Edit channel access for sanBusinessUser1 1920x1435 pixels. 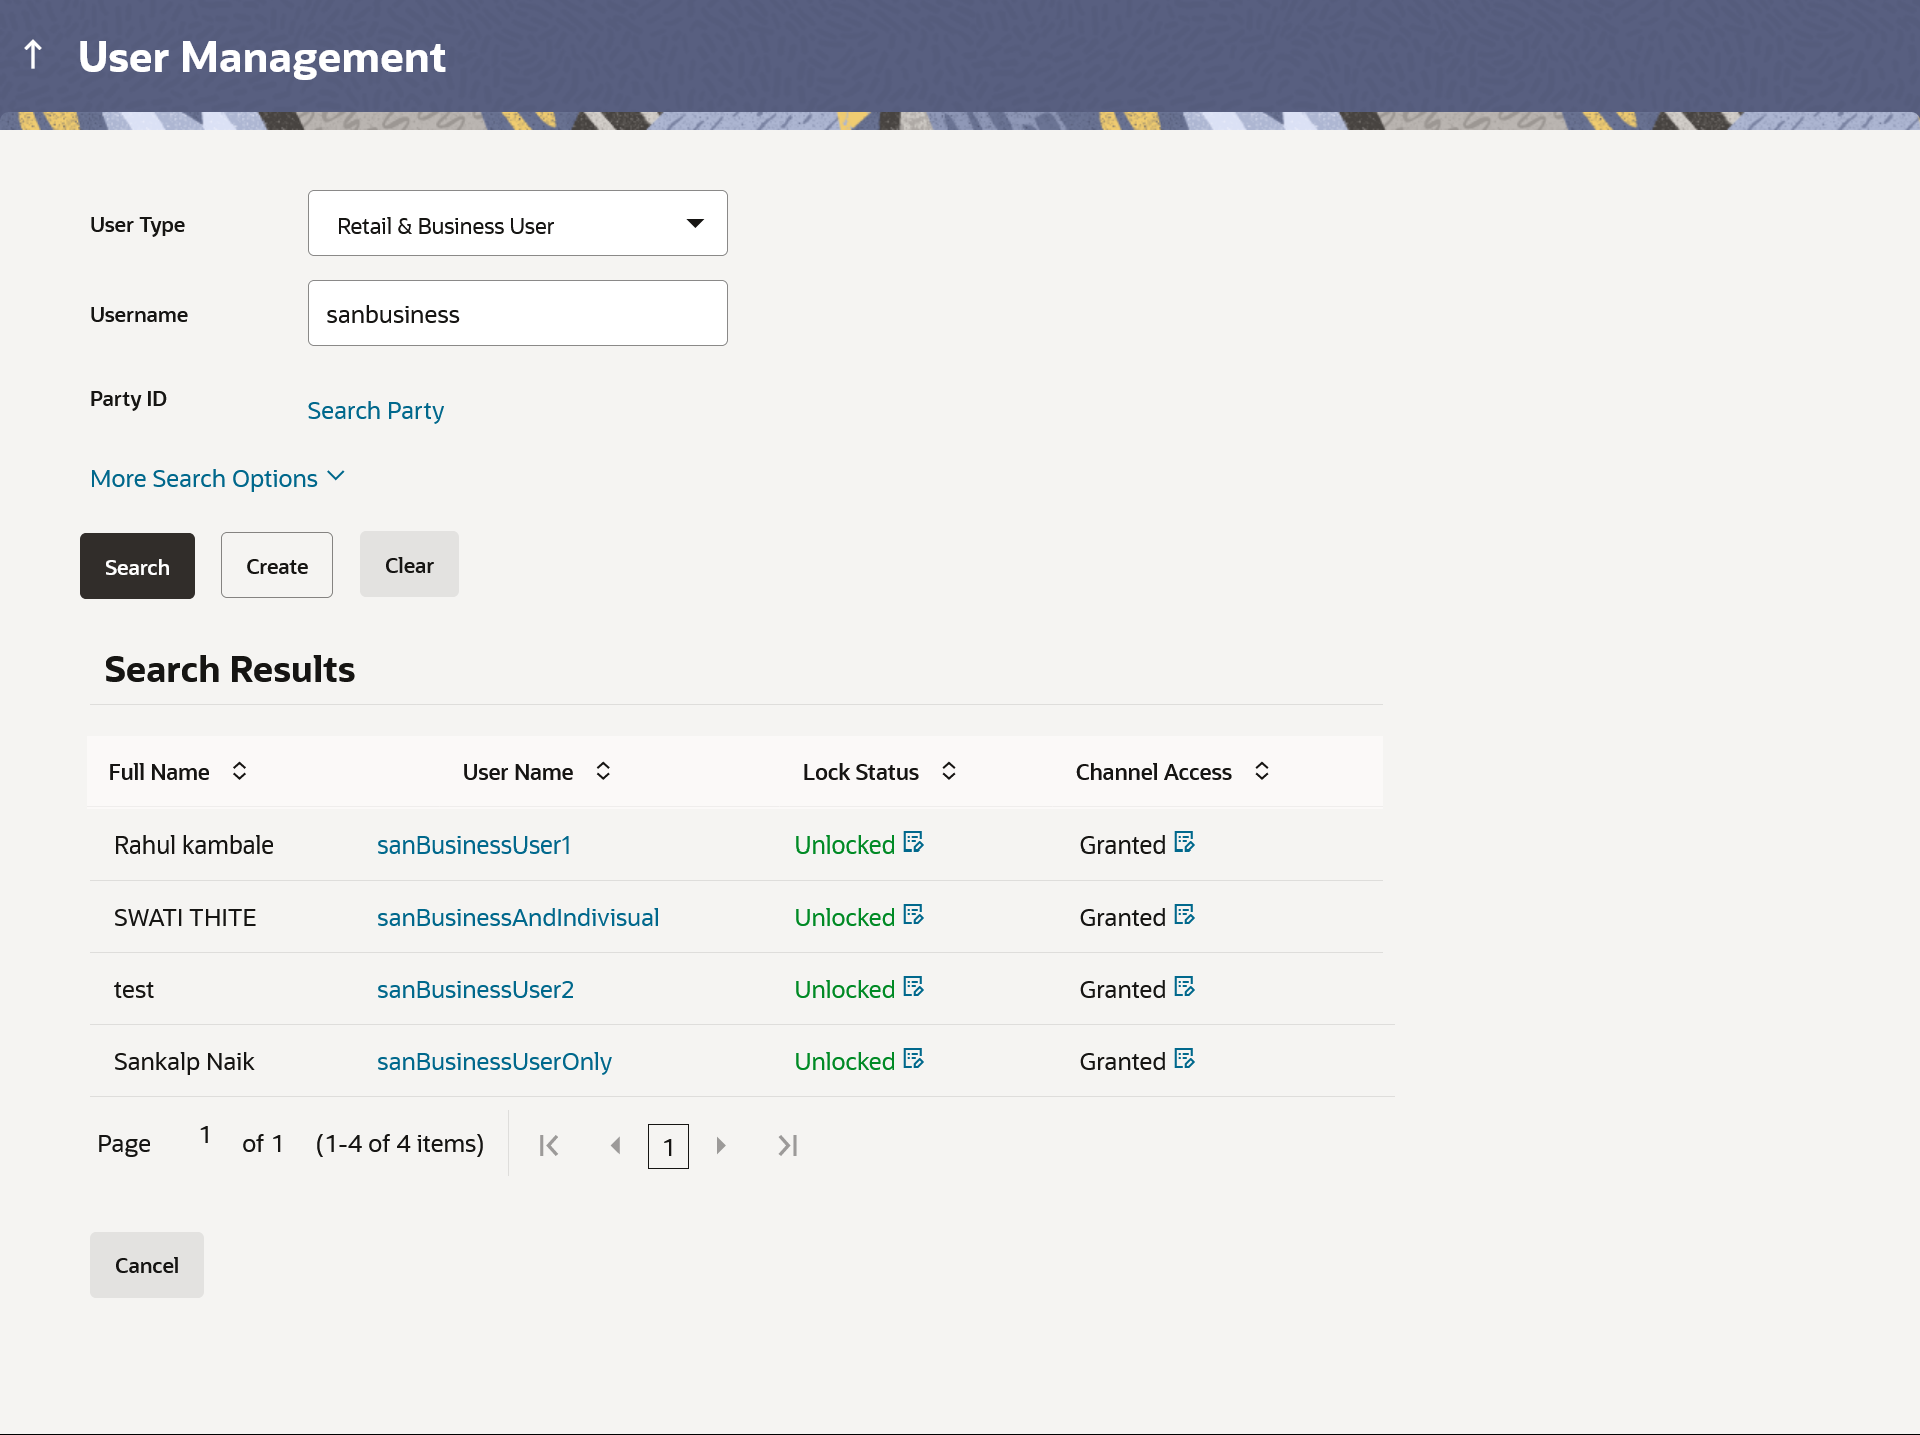click(x=1184, y=842)
